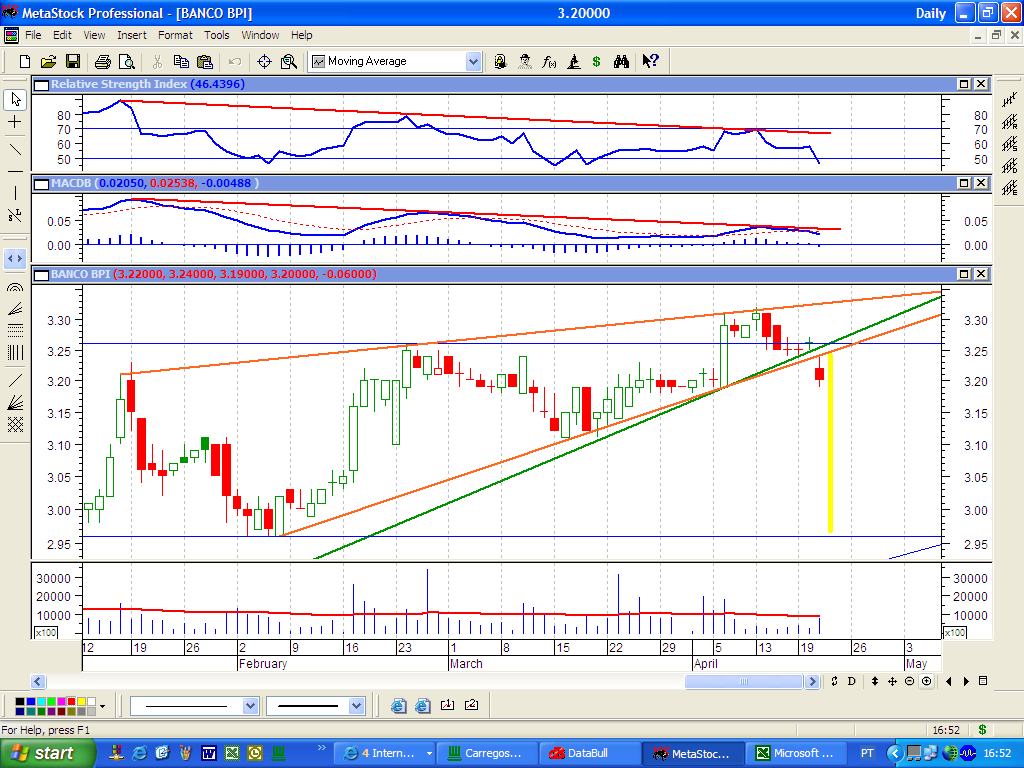Close the MACDB indicator pane

click(x=981, y=183)
